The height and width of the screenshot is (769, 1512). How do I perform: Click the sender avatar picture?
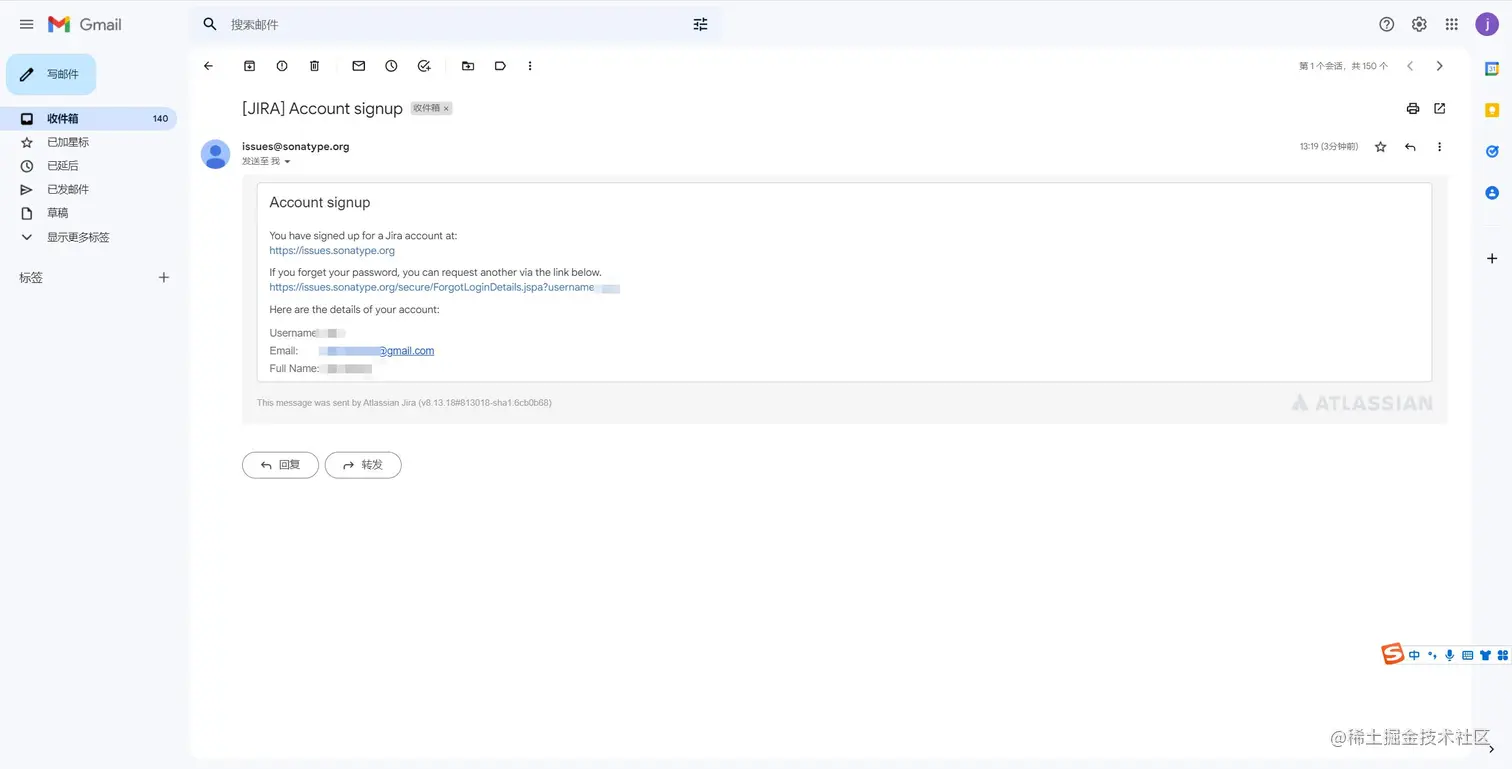tap(215, 154)
